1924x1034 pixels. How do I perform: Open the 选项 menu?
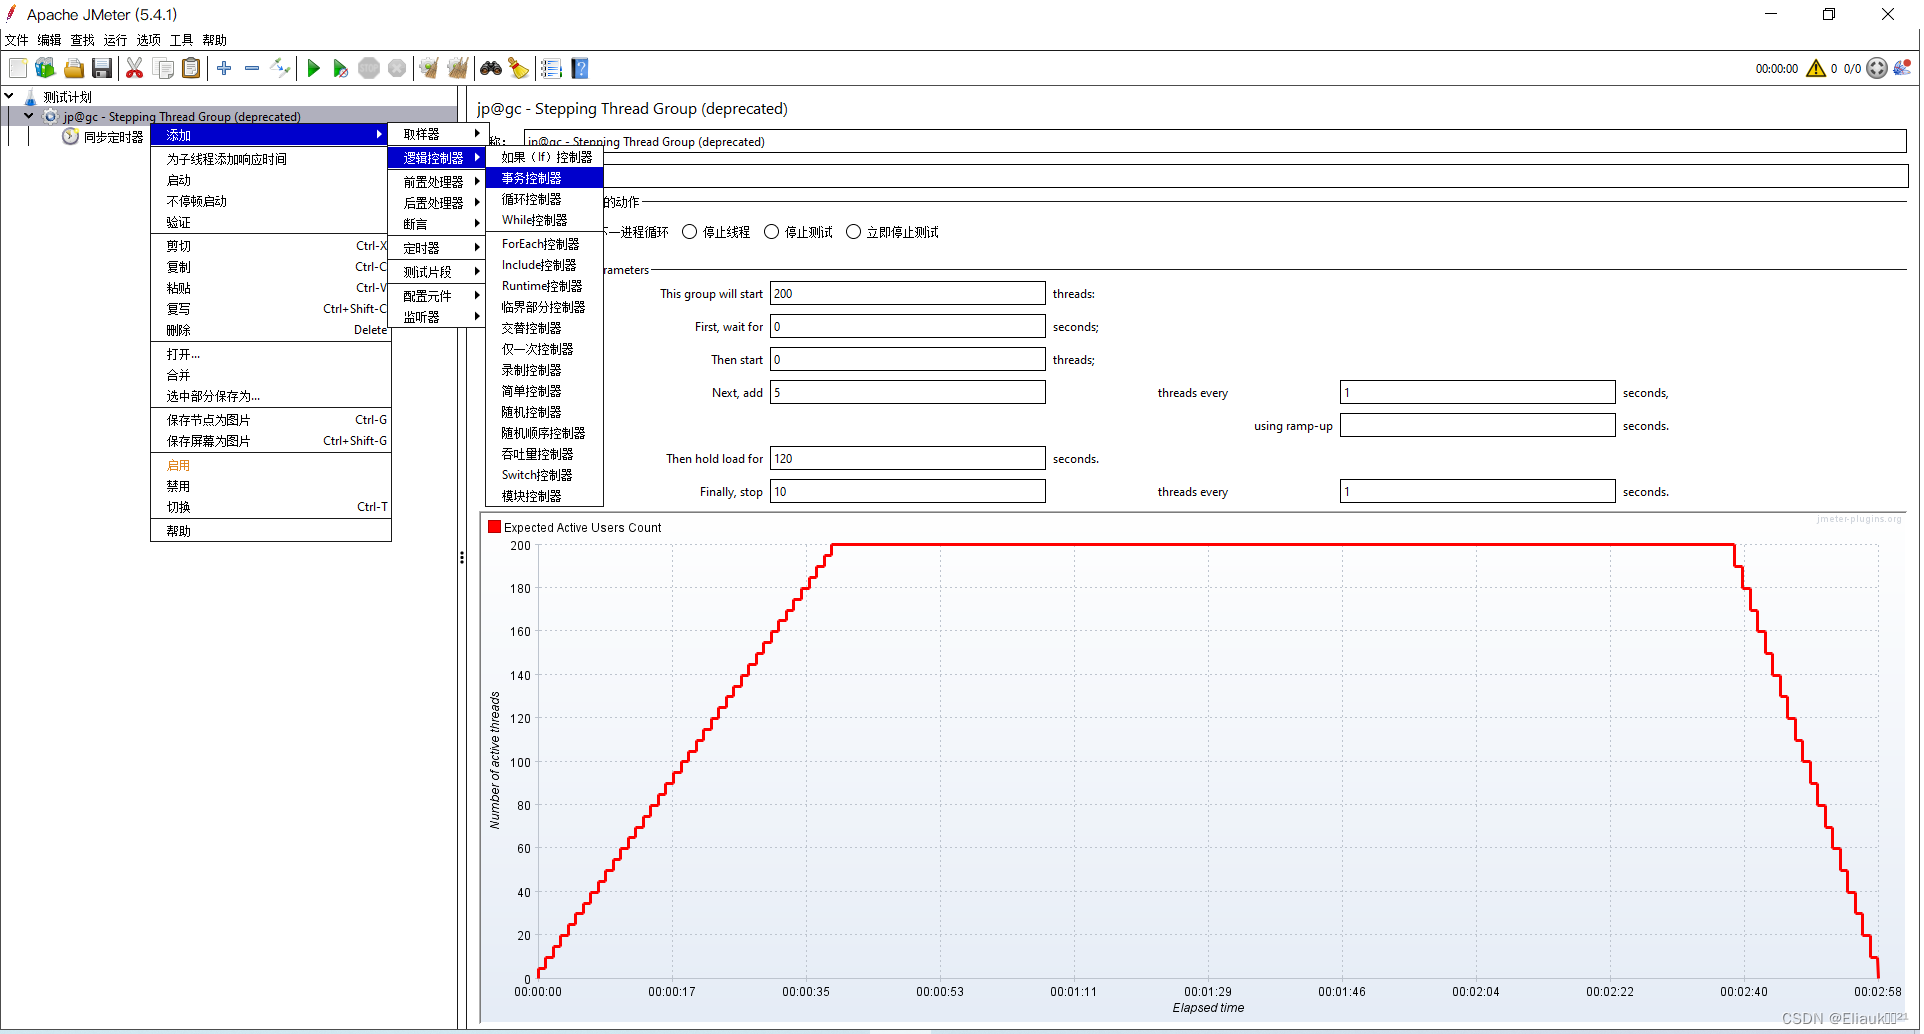pos(149,40)
